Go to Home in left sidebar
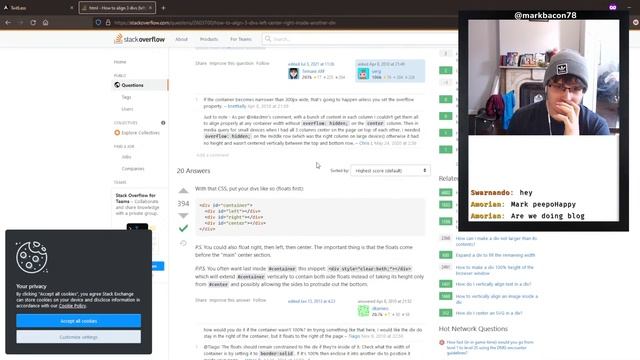 tap(120, 62)
